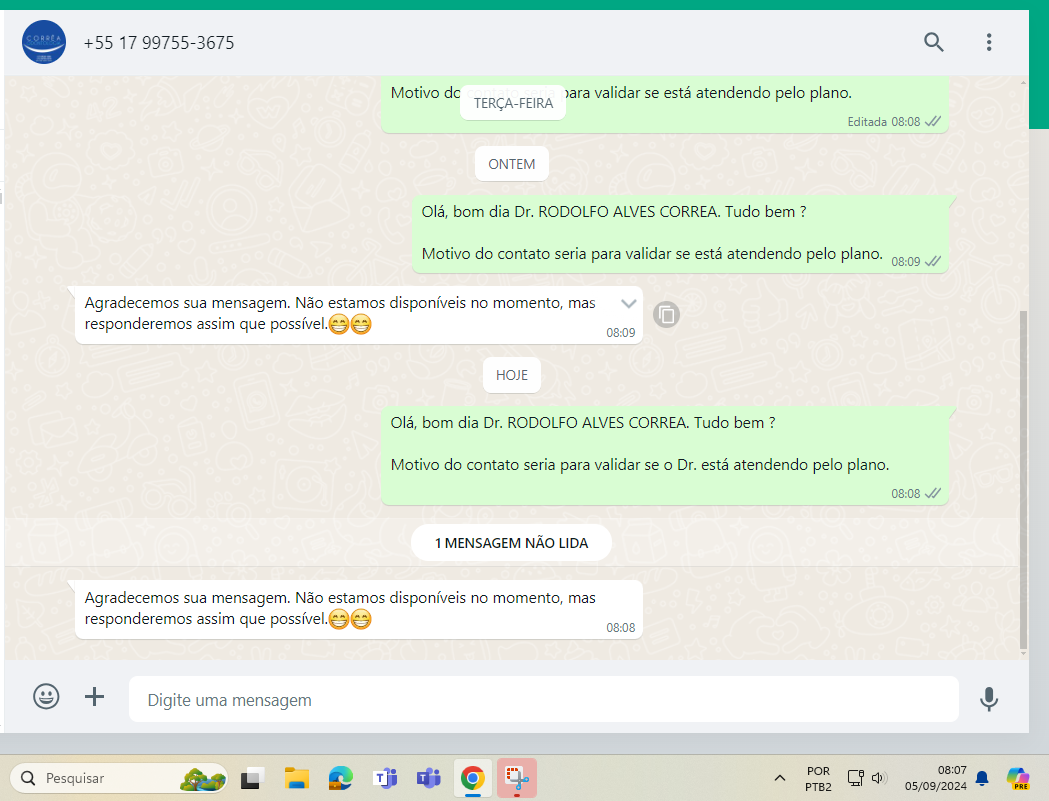Screen dimensions: 1049x801
Task: Open the emoji picker
Action: pyautogui.click(x=46, y=697)
